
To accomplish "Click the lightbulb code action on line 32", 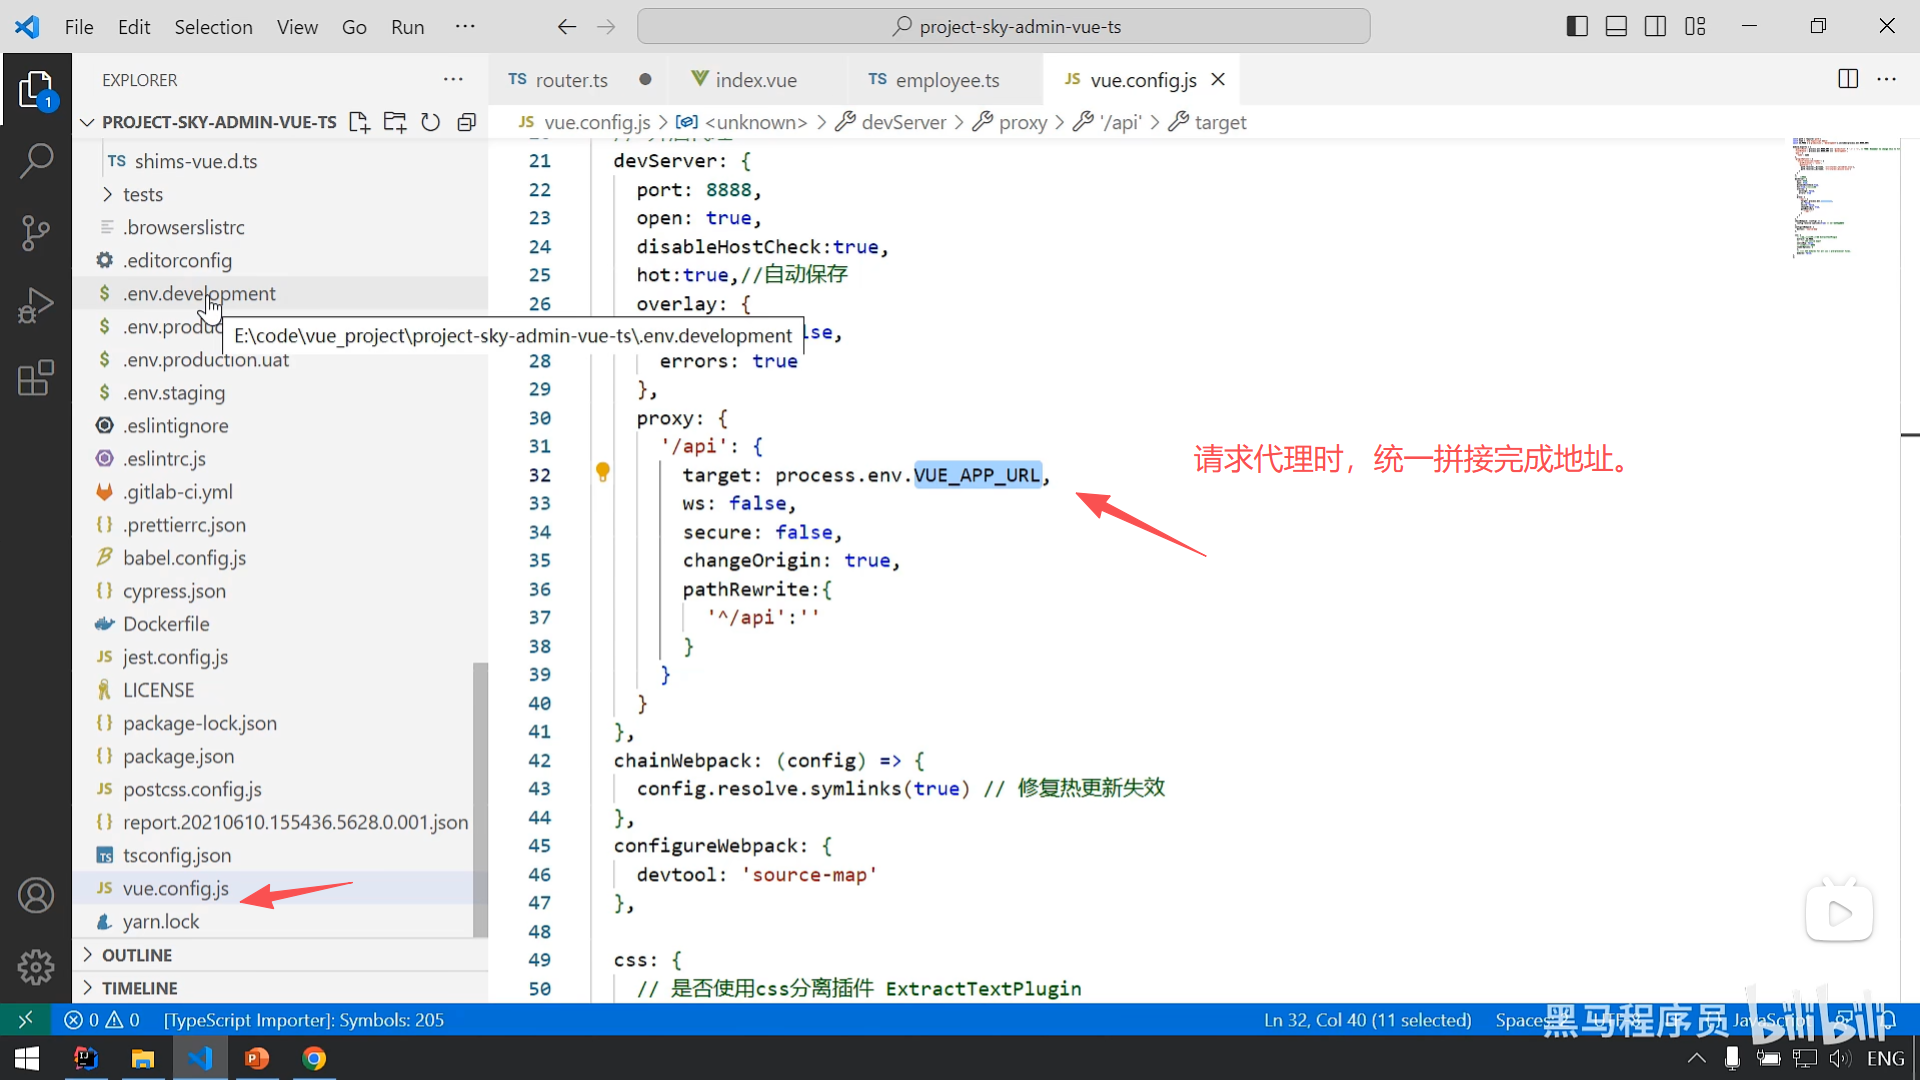I will [x=603, y=471].
